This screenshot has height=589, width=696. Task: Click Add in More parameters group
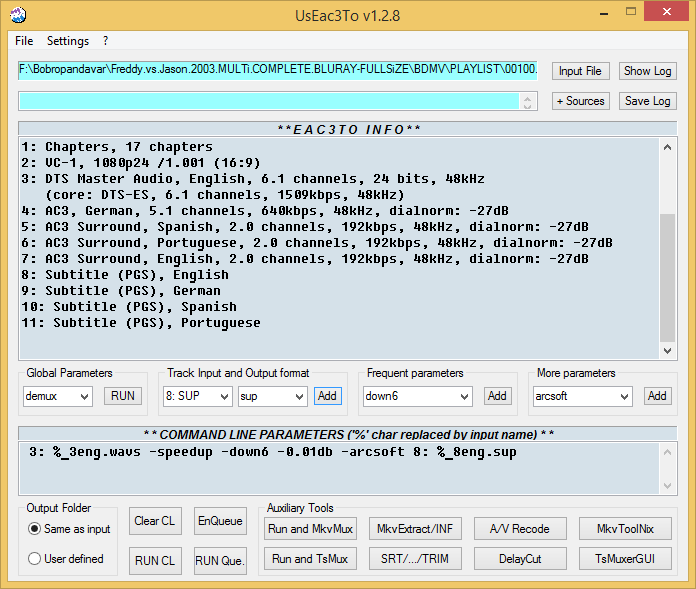(x=657, y=396)
